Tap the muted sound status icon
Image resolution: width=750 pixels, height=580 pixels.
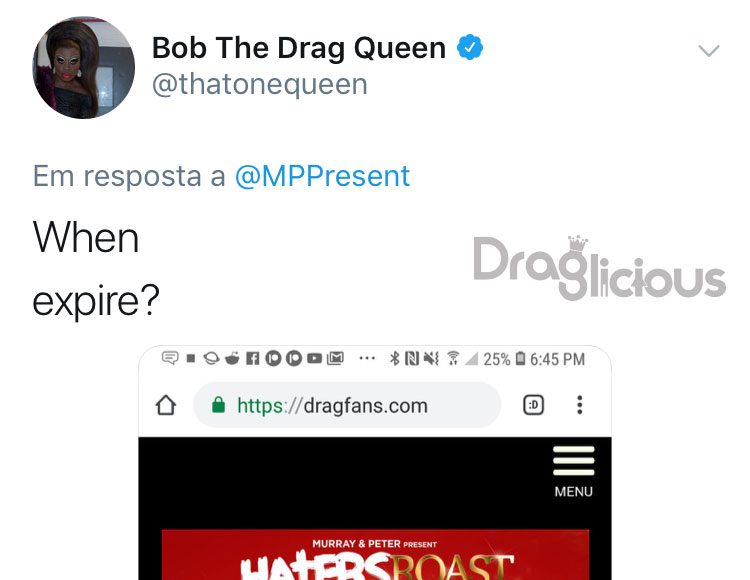click(431, 358)
